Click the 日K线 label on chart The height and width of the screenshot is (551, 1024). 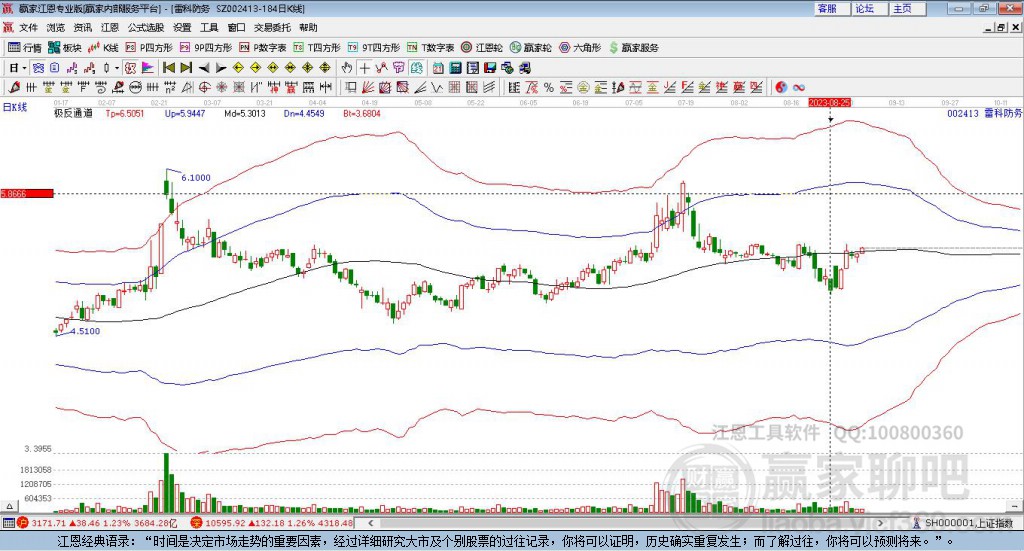(15, 108)
